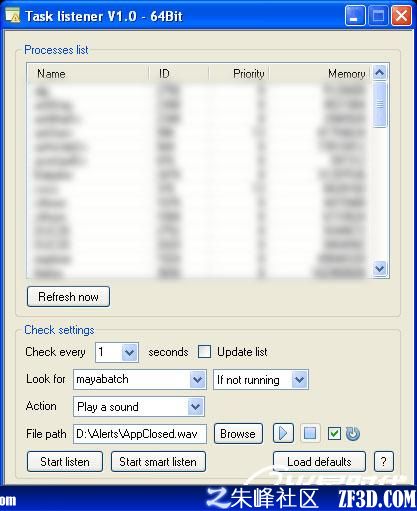Click the Task listener title bar icon
Screen dimensions: 417x511
12,15
